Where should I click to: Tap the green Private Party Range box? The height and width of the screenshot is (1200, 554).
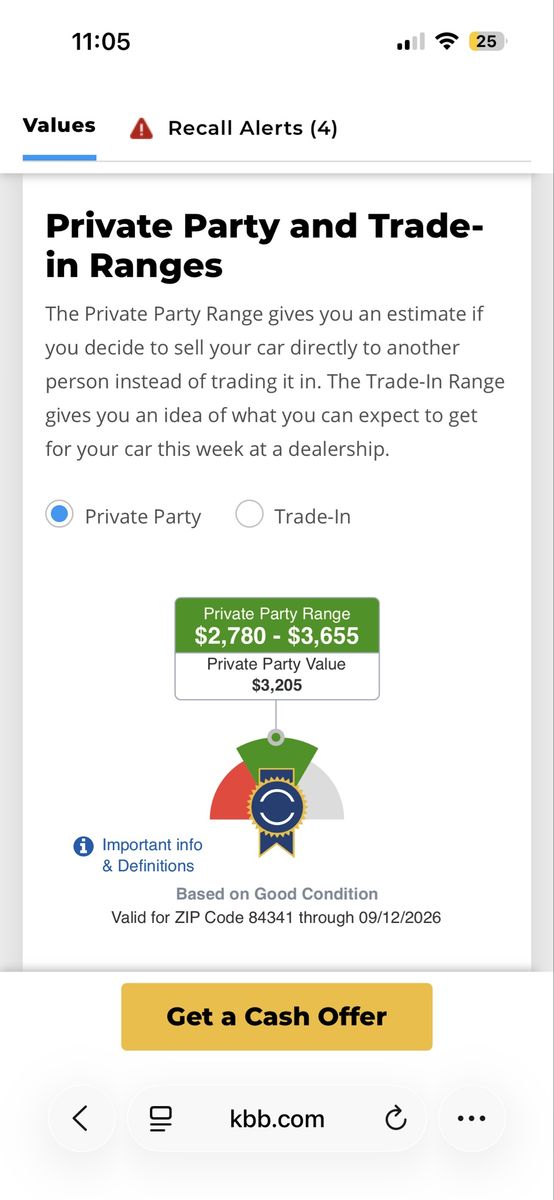point(277,625)
